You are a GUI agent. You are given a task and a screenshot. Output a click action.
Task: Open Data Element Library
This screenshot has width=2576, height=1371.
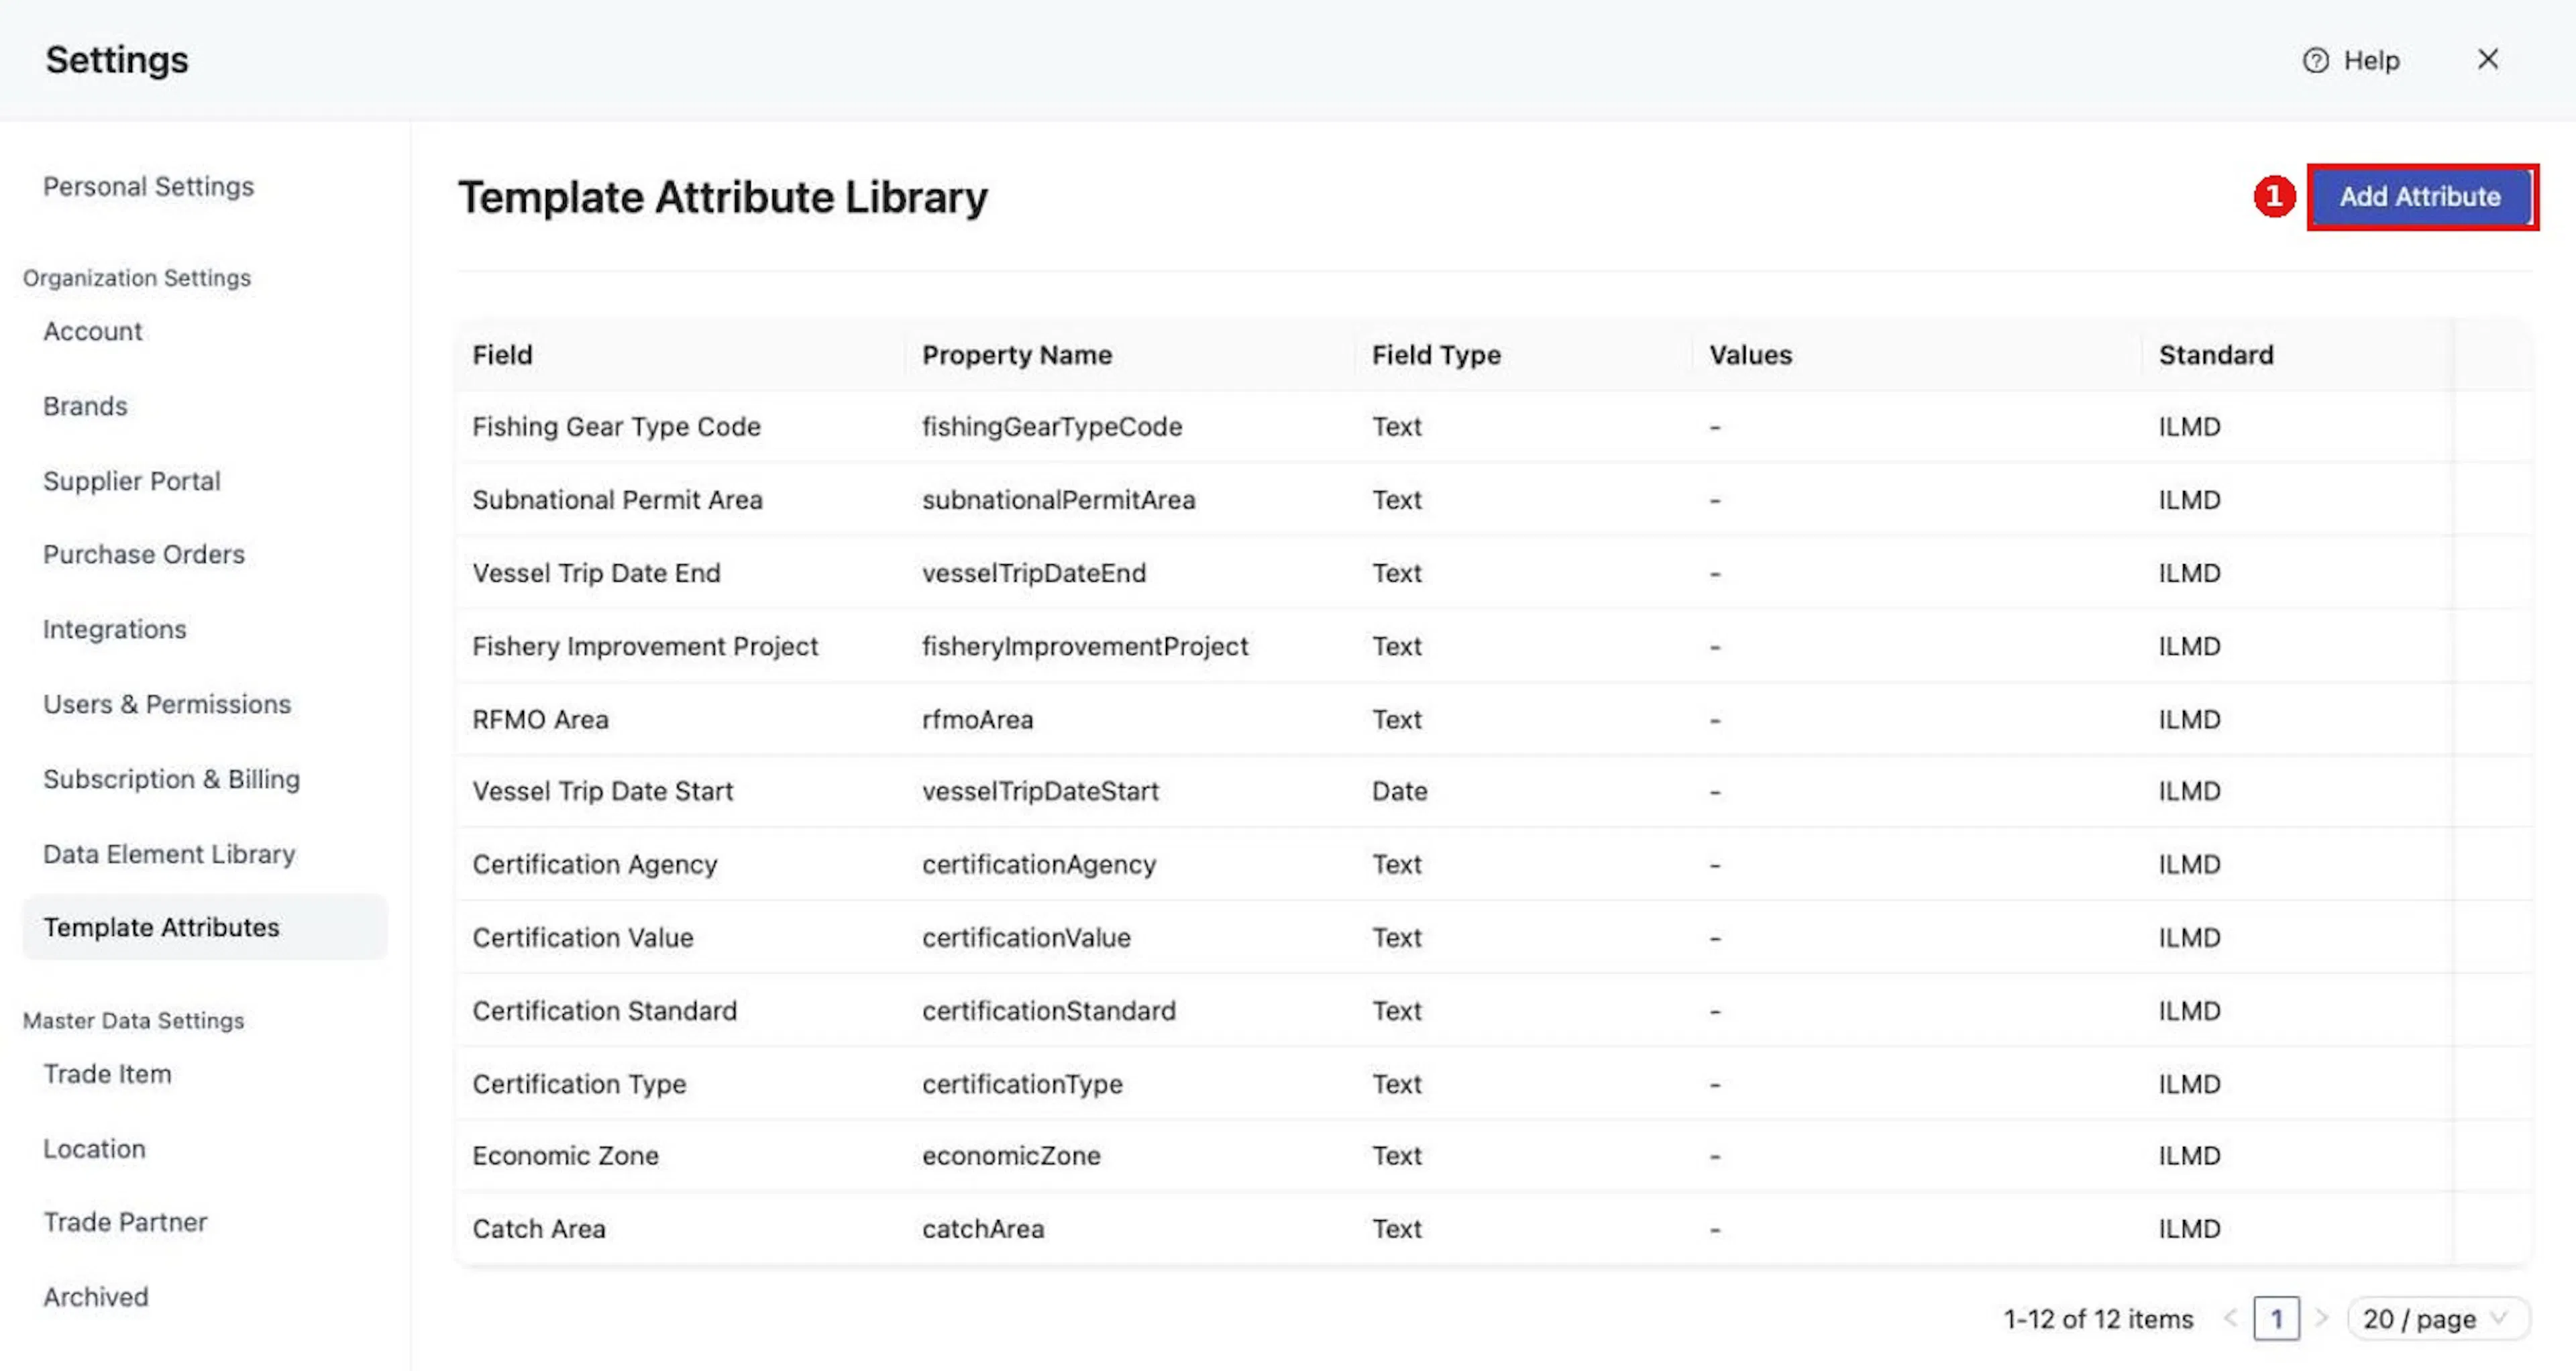(169, 854)
